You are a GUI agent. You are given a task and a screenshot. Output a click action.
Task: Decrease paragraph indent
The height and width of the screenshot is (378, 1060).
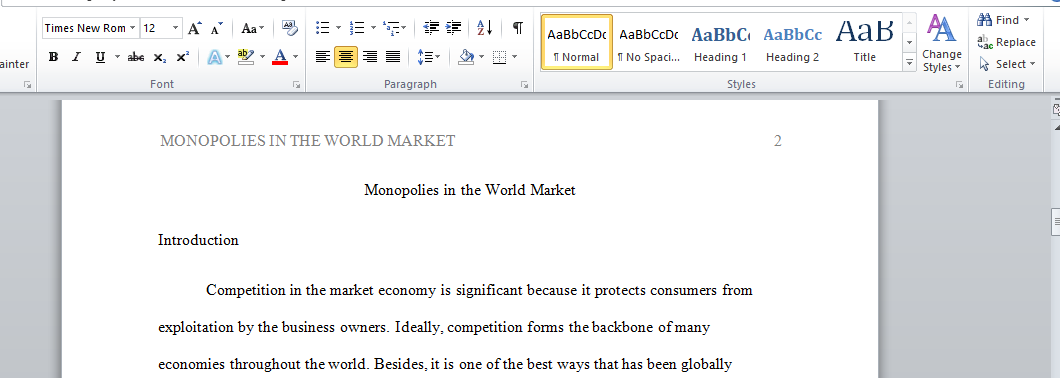[x=431, y=28]
